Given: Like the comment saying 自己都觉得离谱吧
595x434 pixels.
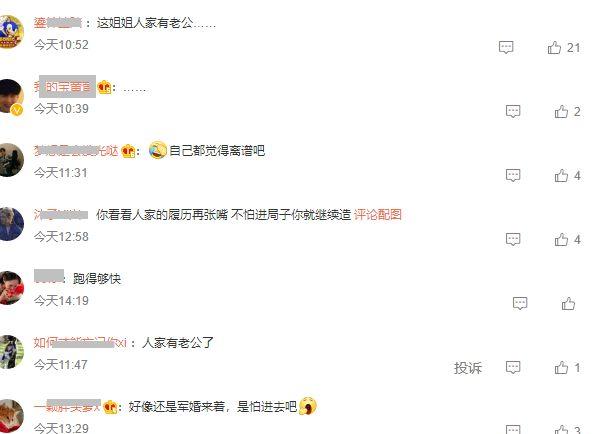Looking at the screenshot, I should (561, 176).
